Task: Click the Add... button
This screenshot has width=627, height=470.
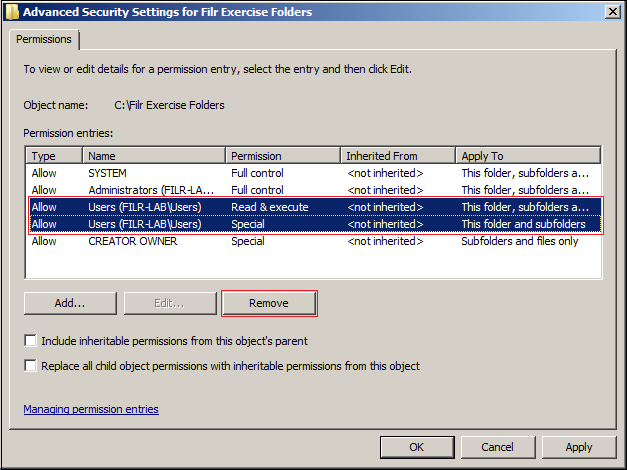Action: (x=69, y=303)
